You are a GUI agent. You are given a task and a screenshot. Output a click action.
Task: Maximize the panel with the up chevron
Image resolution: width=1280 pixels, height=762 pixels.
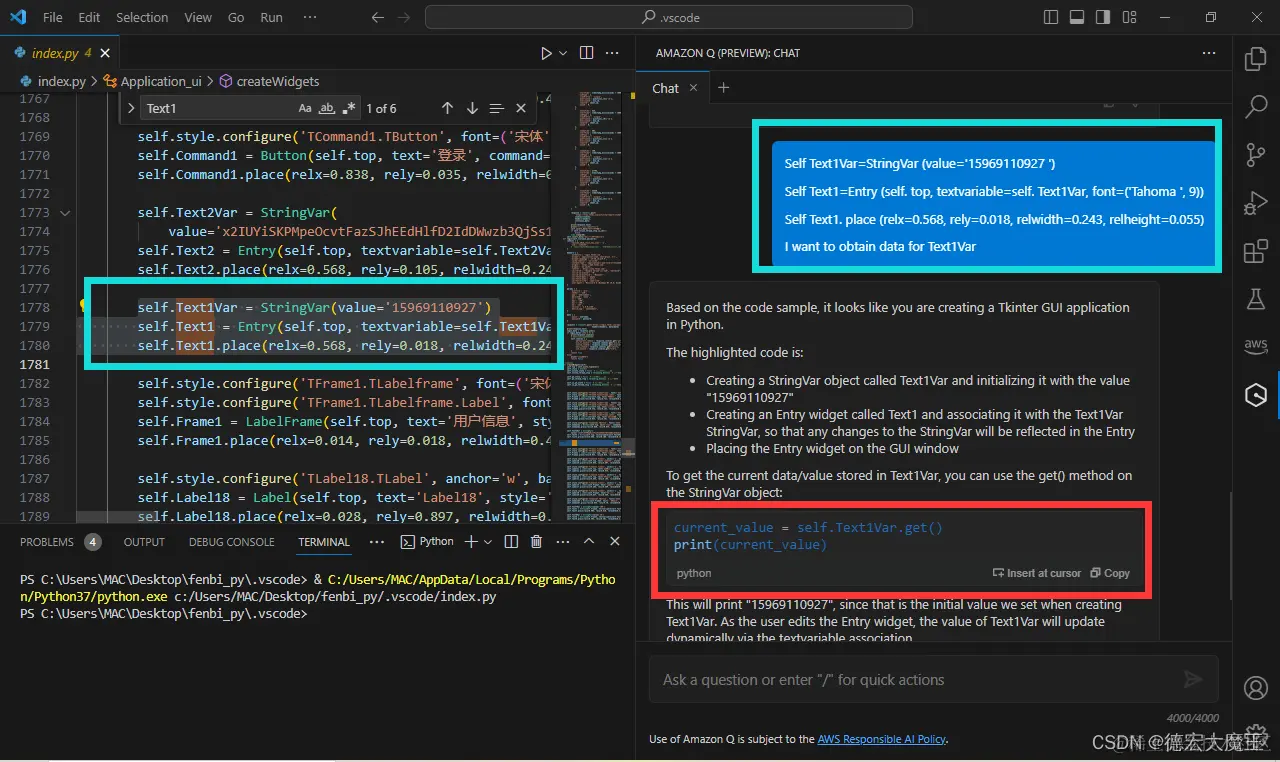588,542
